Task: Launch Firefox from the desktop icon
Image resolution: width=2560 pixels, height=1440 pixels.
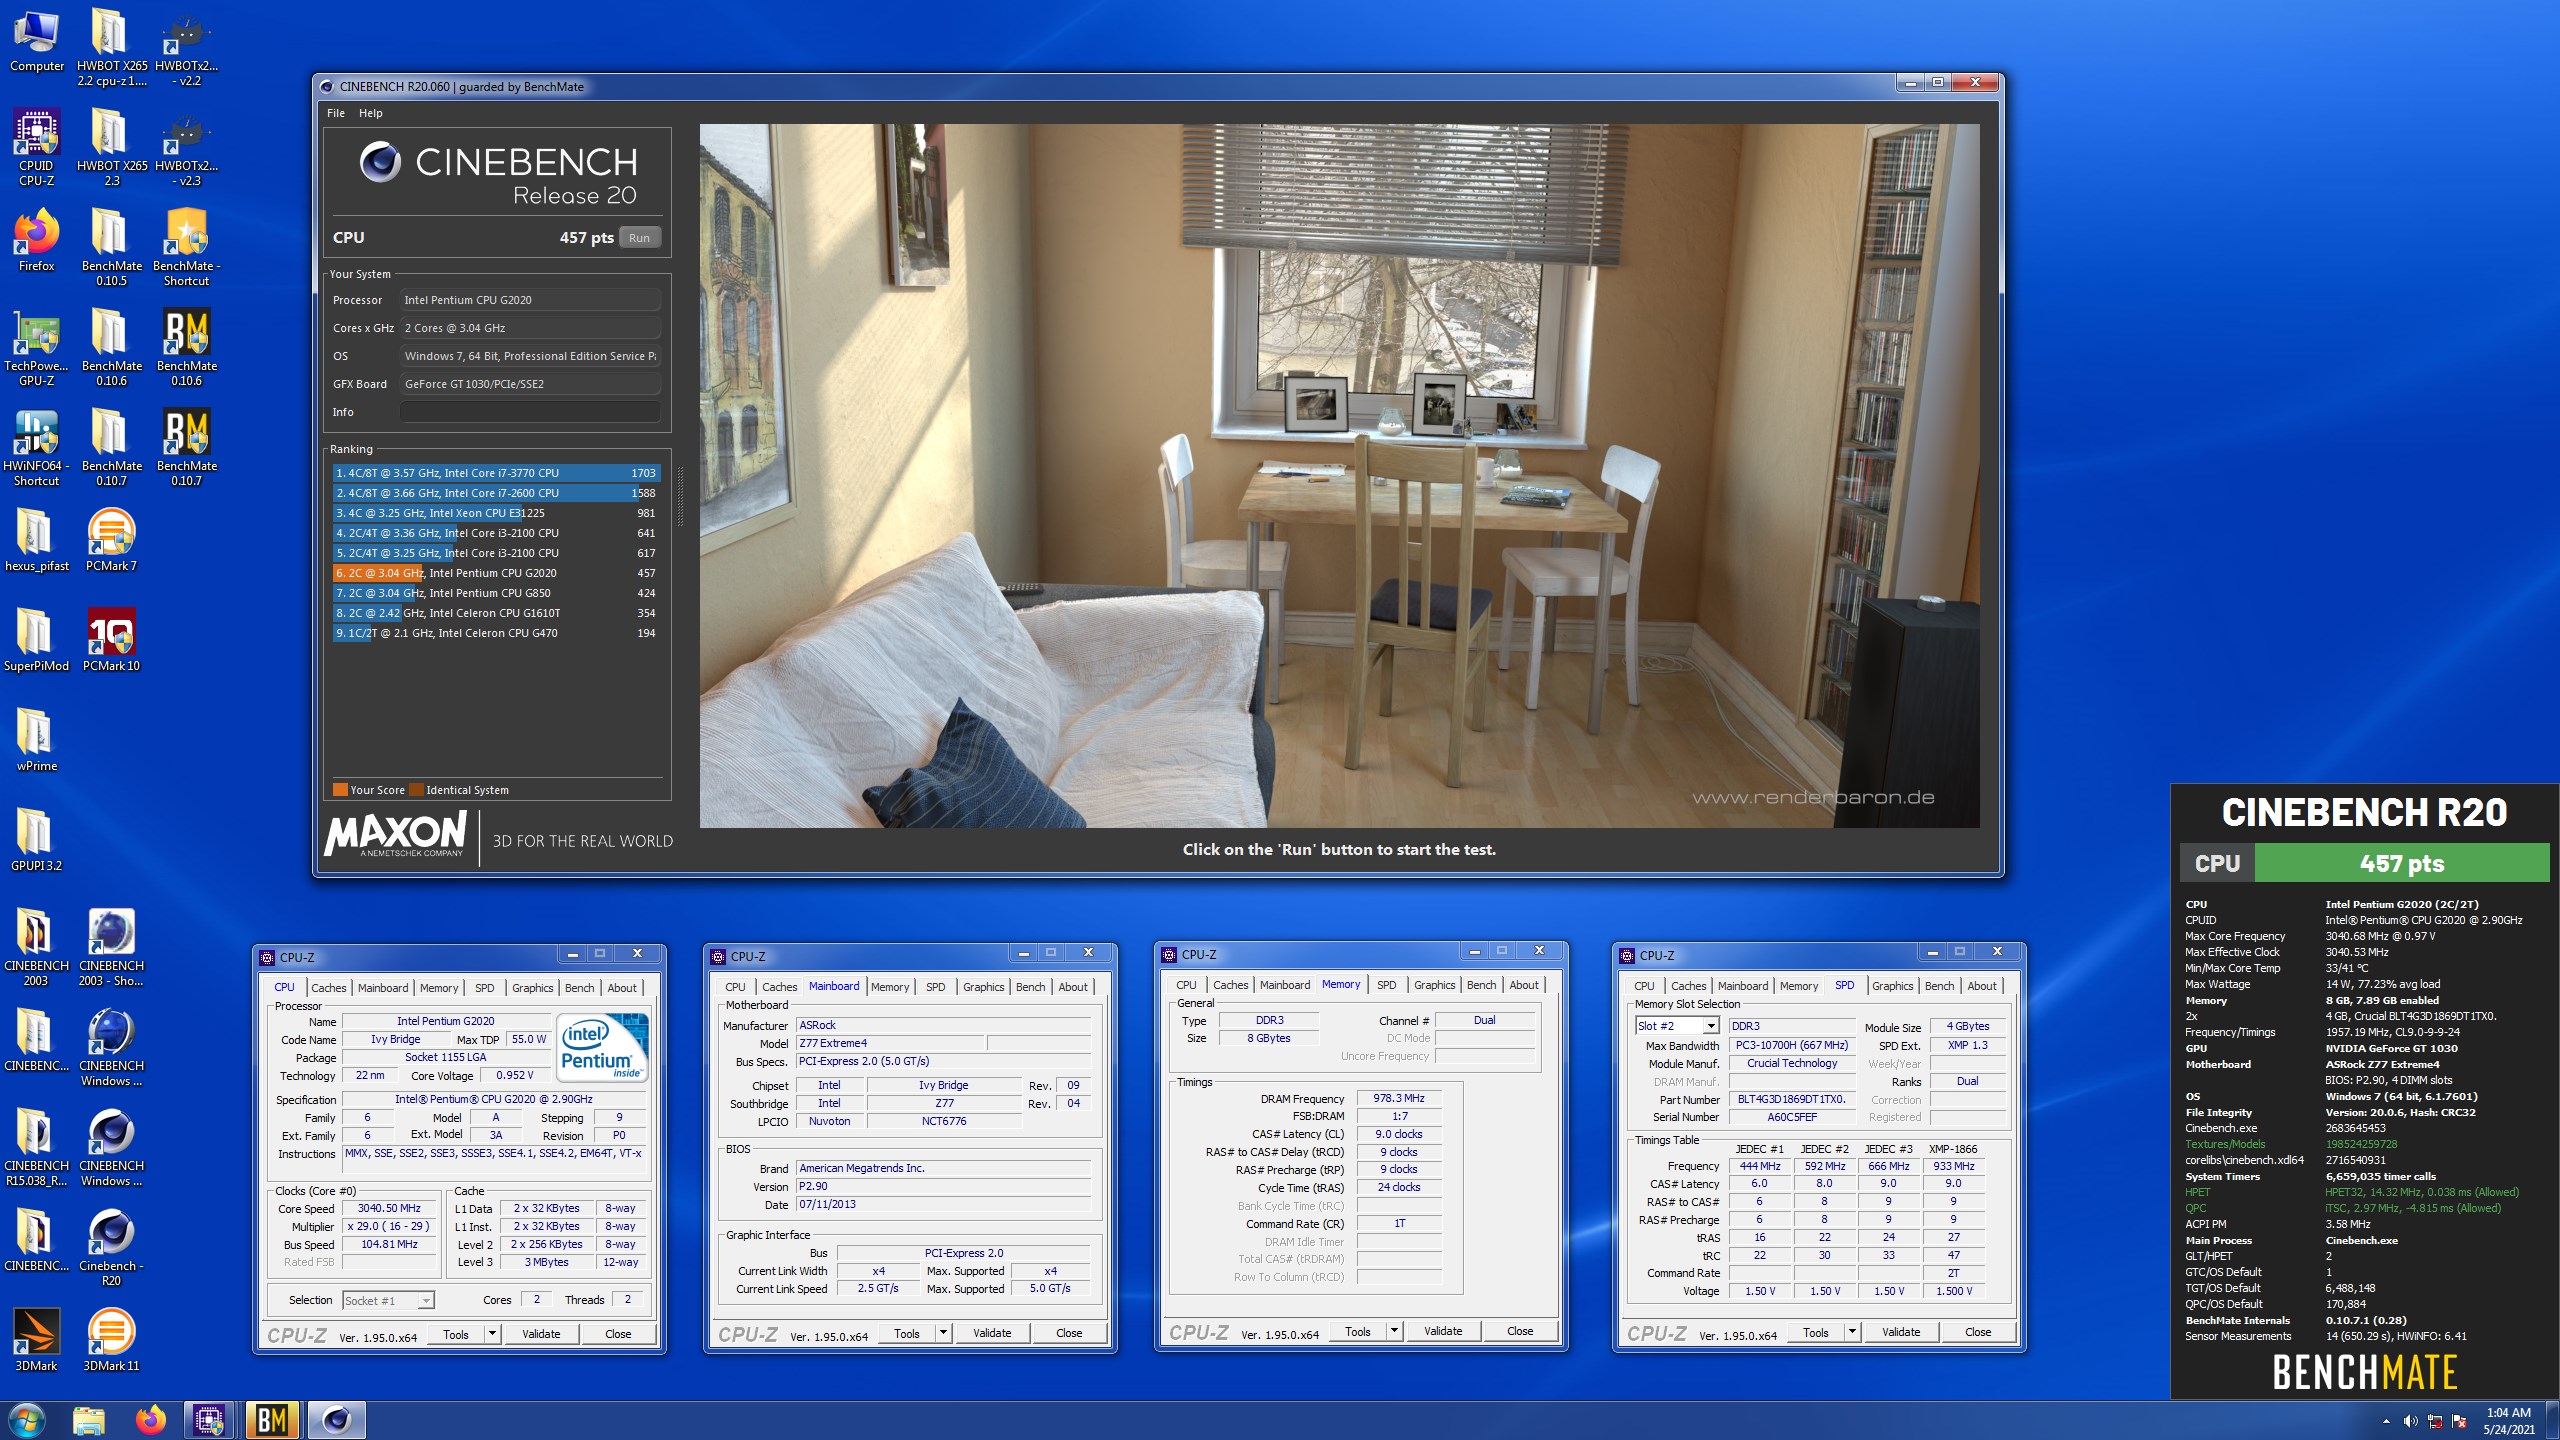Action: click(36, 241)
